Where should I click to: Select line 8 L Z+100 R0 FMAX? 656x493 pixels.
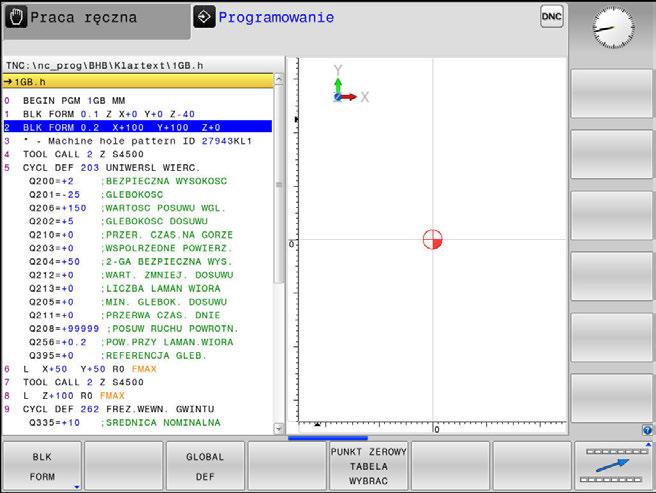(138, 395)
